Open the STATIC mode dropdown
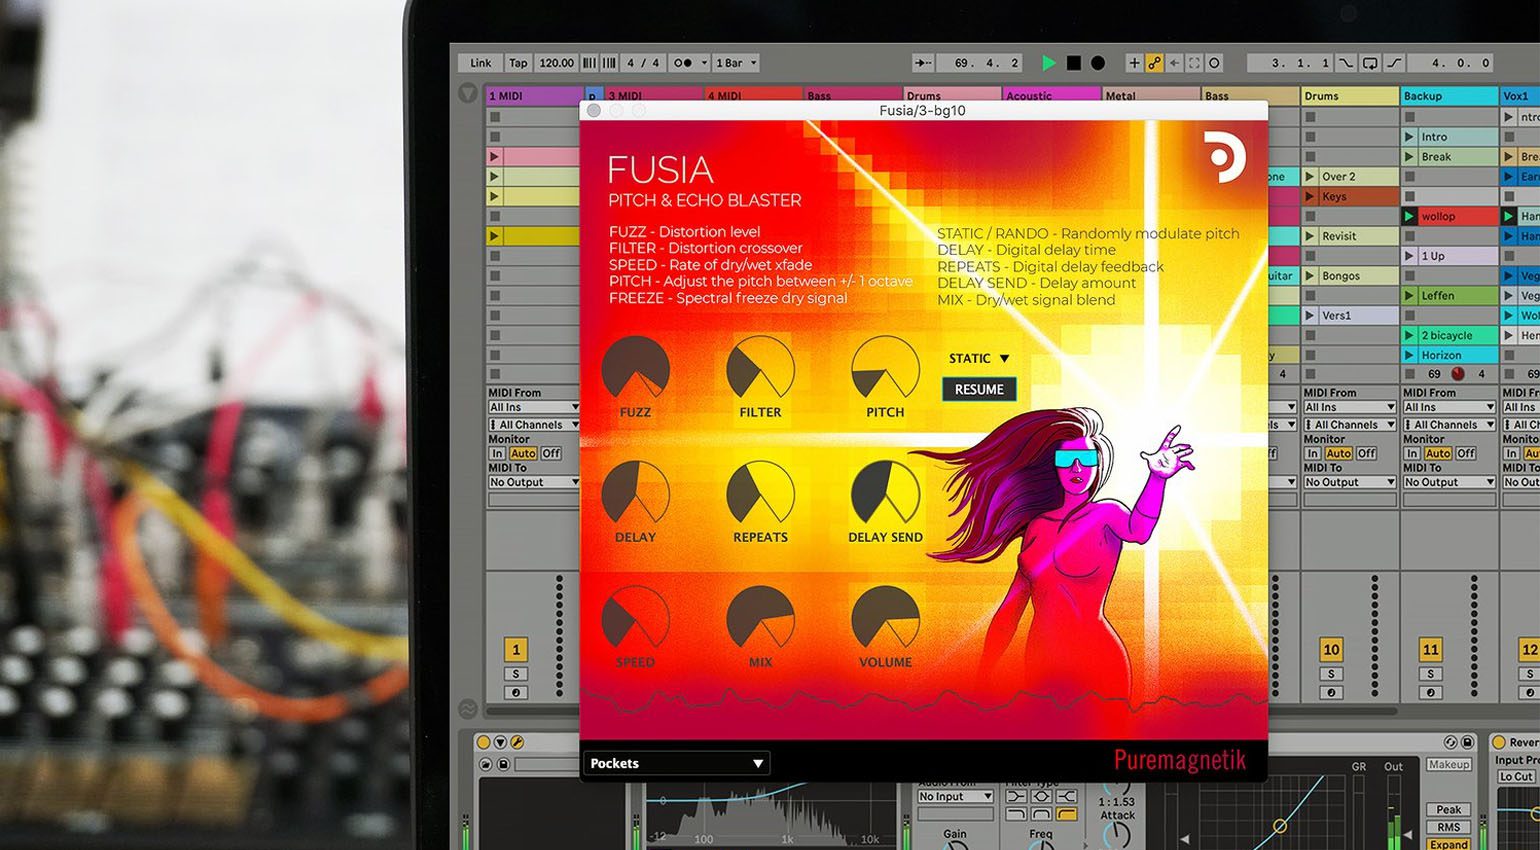Screen dimensions: 1540x850 [x=979, y=358]
